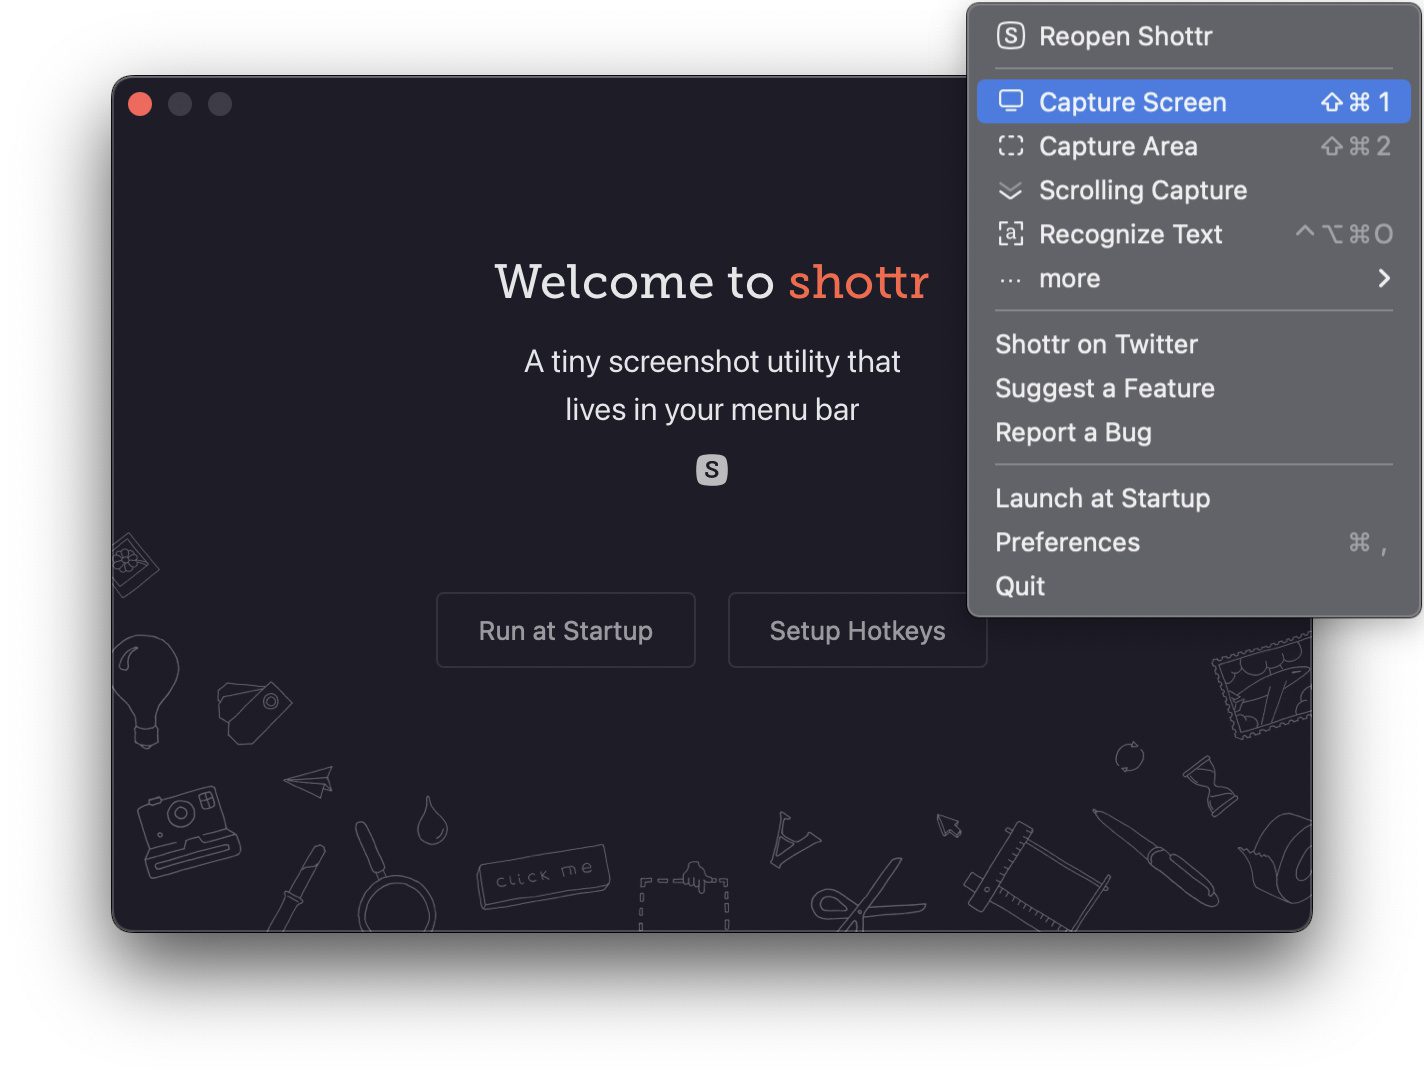This screenshot has width=1424, height=1080.
Task: Quit Shottr from the menu
Action: point(1194,586)
